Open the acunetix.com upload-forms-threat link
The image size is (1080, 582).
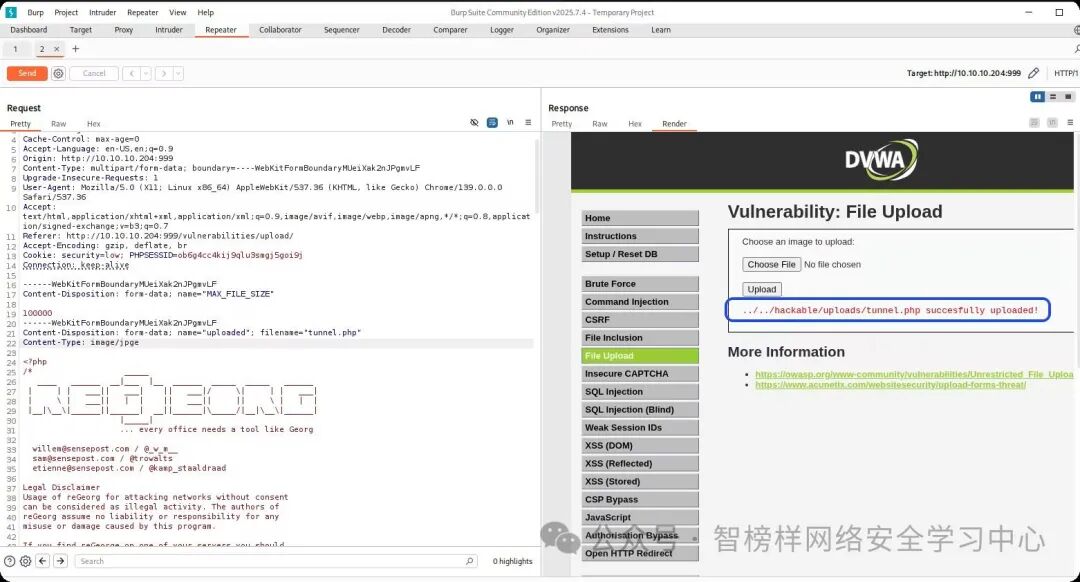891,384
